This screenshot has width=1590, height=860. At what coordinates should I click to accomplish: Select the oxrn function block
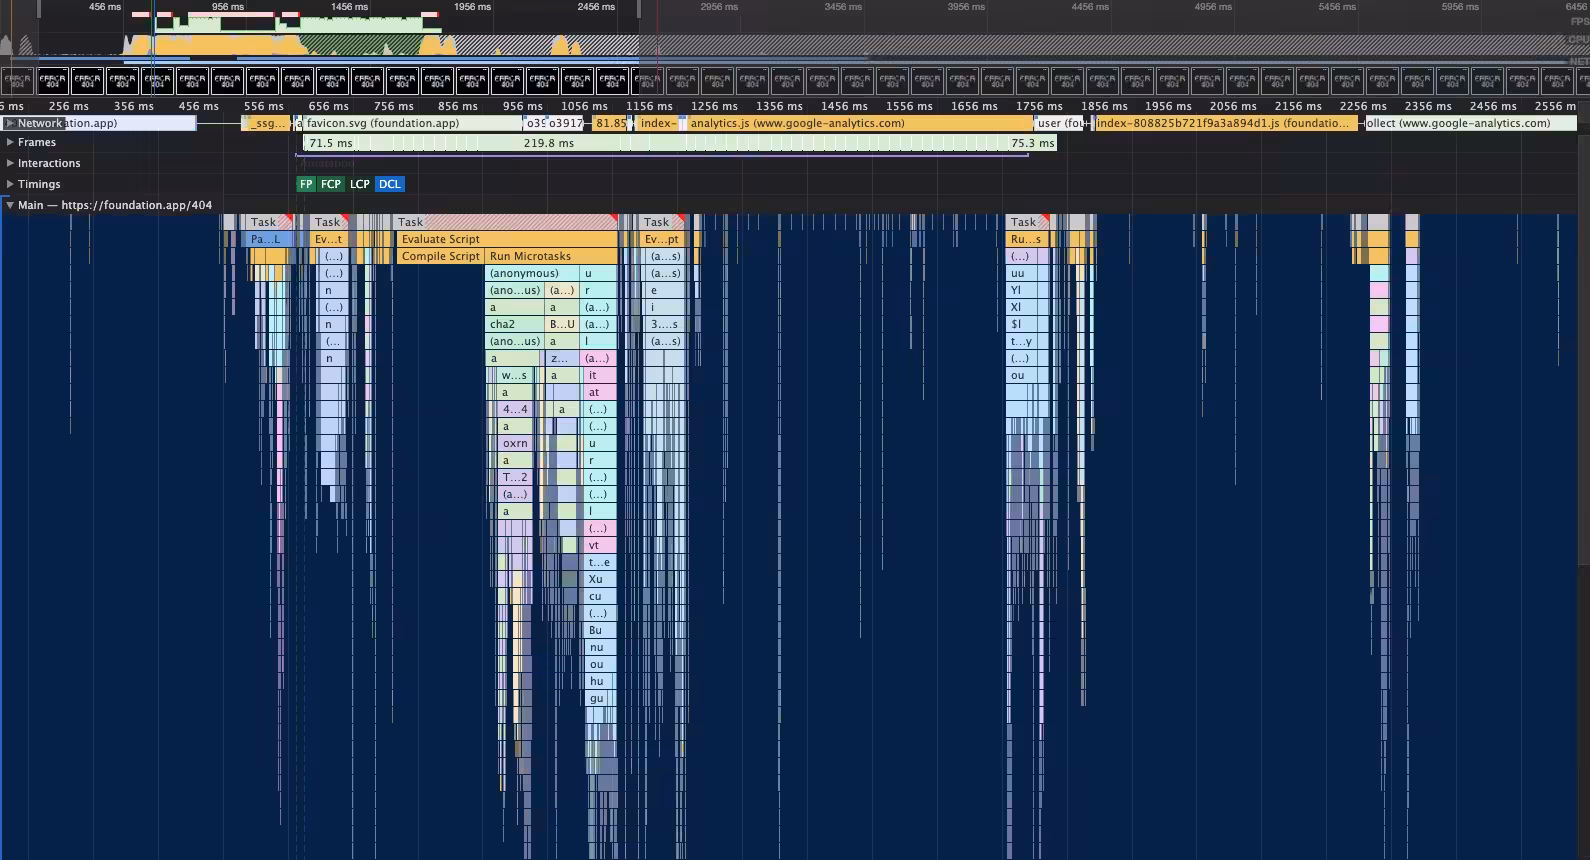(516, 443)
